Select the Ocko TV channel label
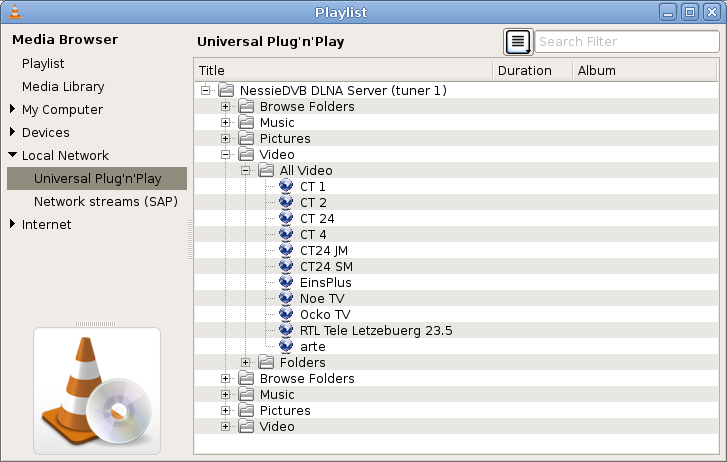 pos(325,314)
